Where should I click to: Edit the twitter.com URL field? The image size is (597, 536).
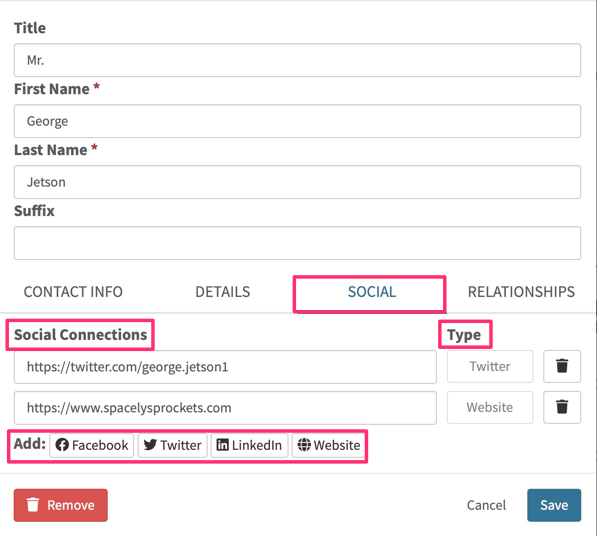(x=225, y=367)
